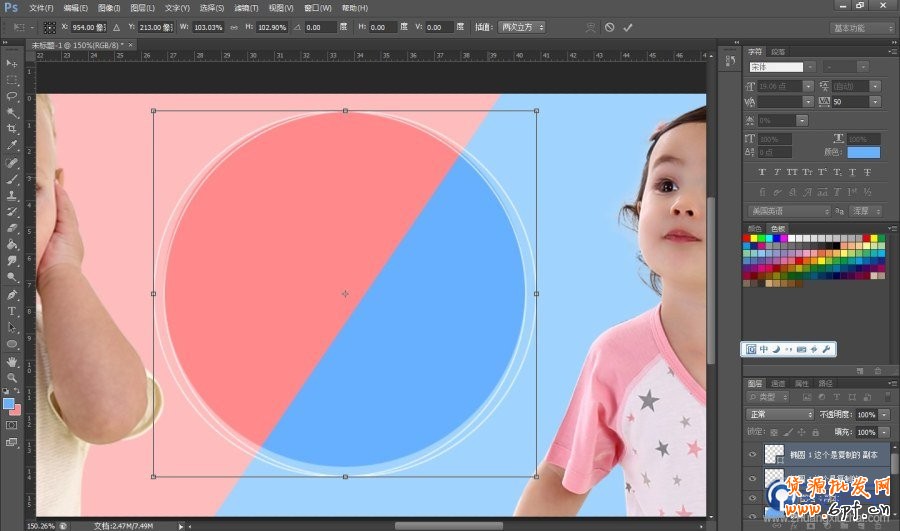Click the text color swatch in Character panel
The height and width of the screenshot is (531, 900).
863,152
